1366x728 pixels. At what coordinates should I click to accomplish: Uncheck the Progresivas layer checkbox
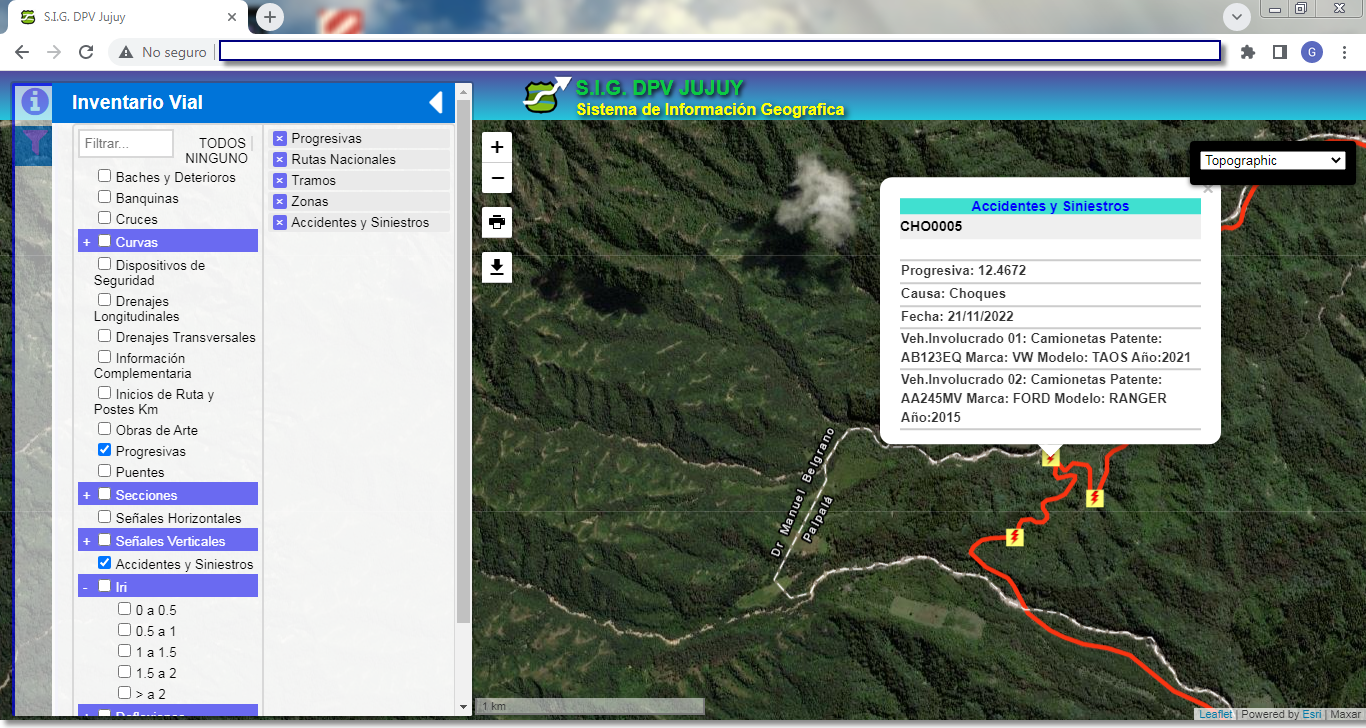105,450
